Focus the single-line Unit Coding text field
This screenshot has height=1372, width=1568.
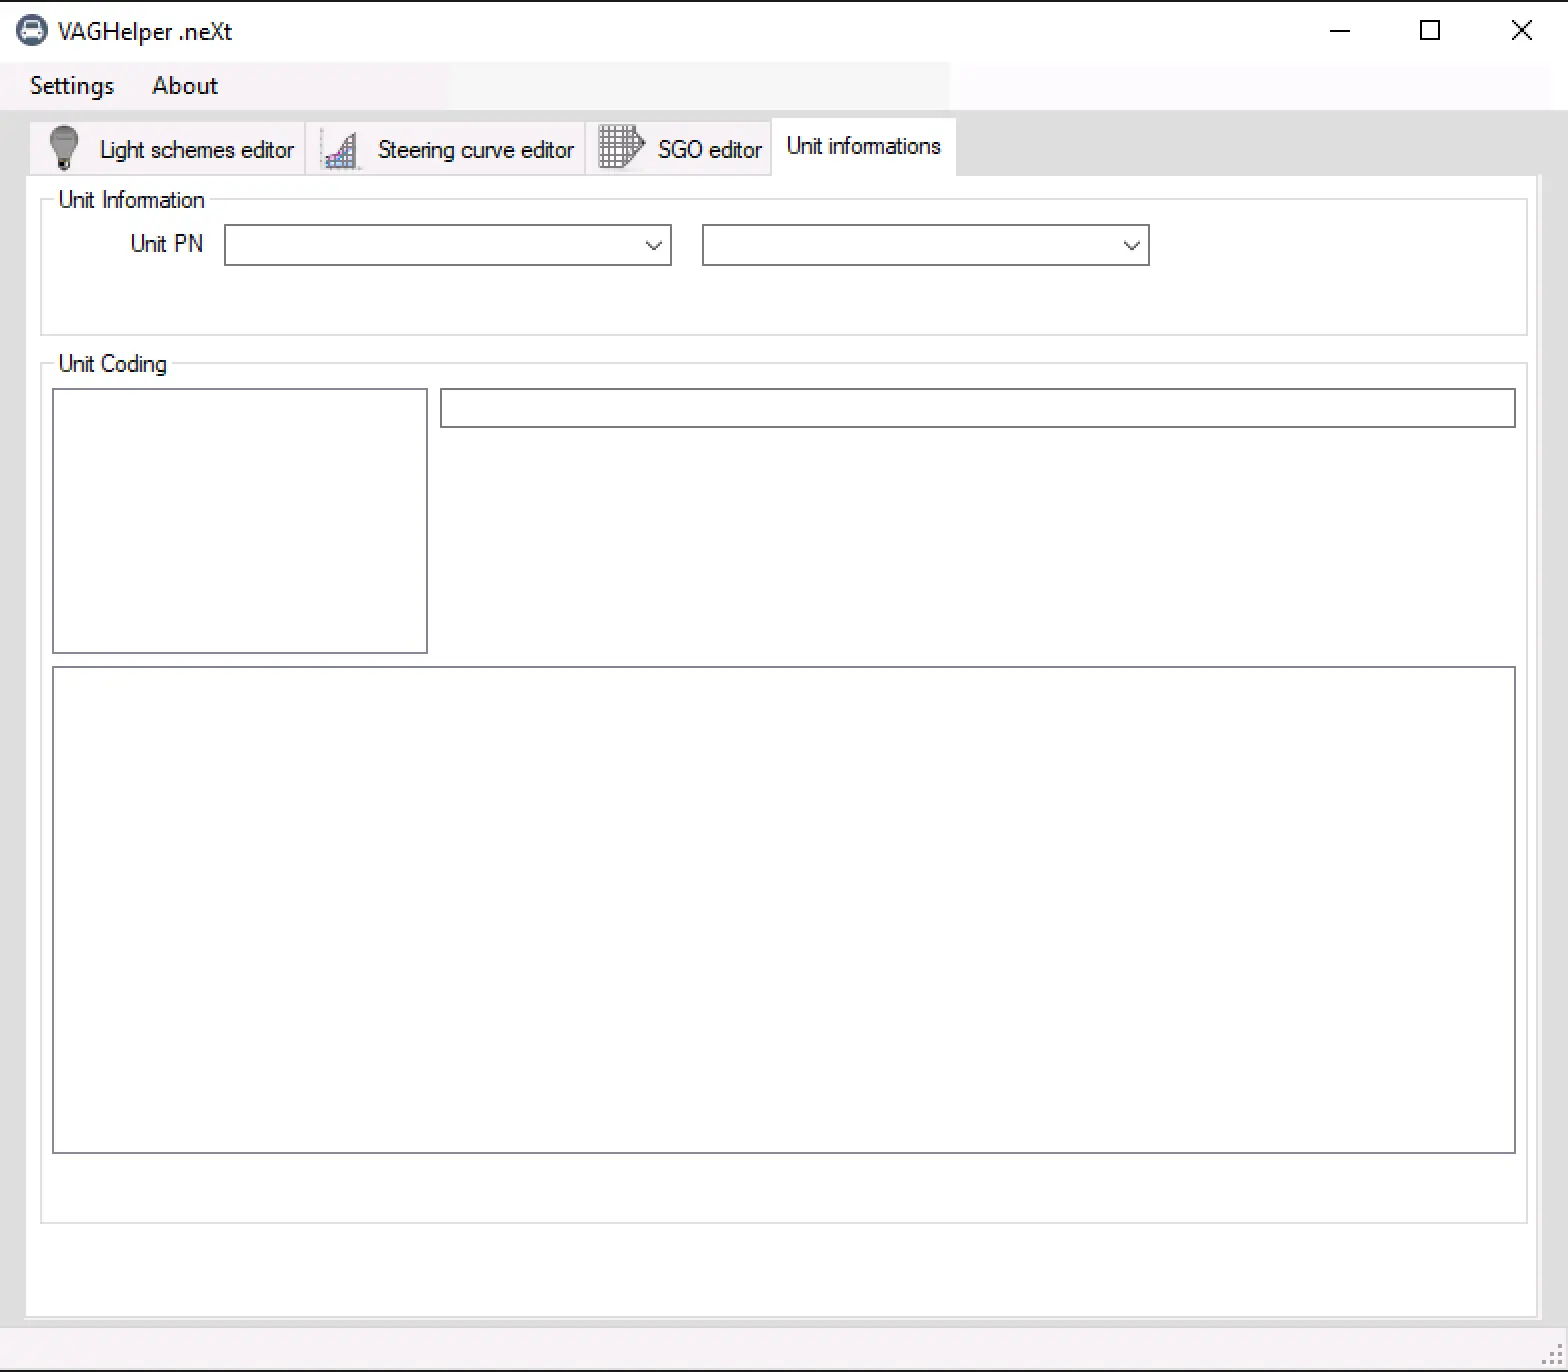click(x=977, y=408)
